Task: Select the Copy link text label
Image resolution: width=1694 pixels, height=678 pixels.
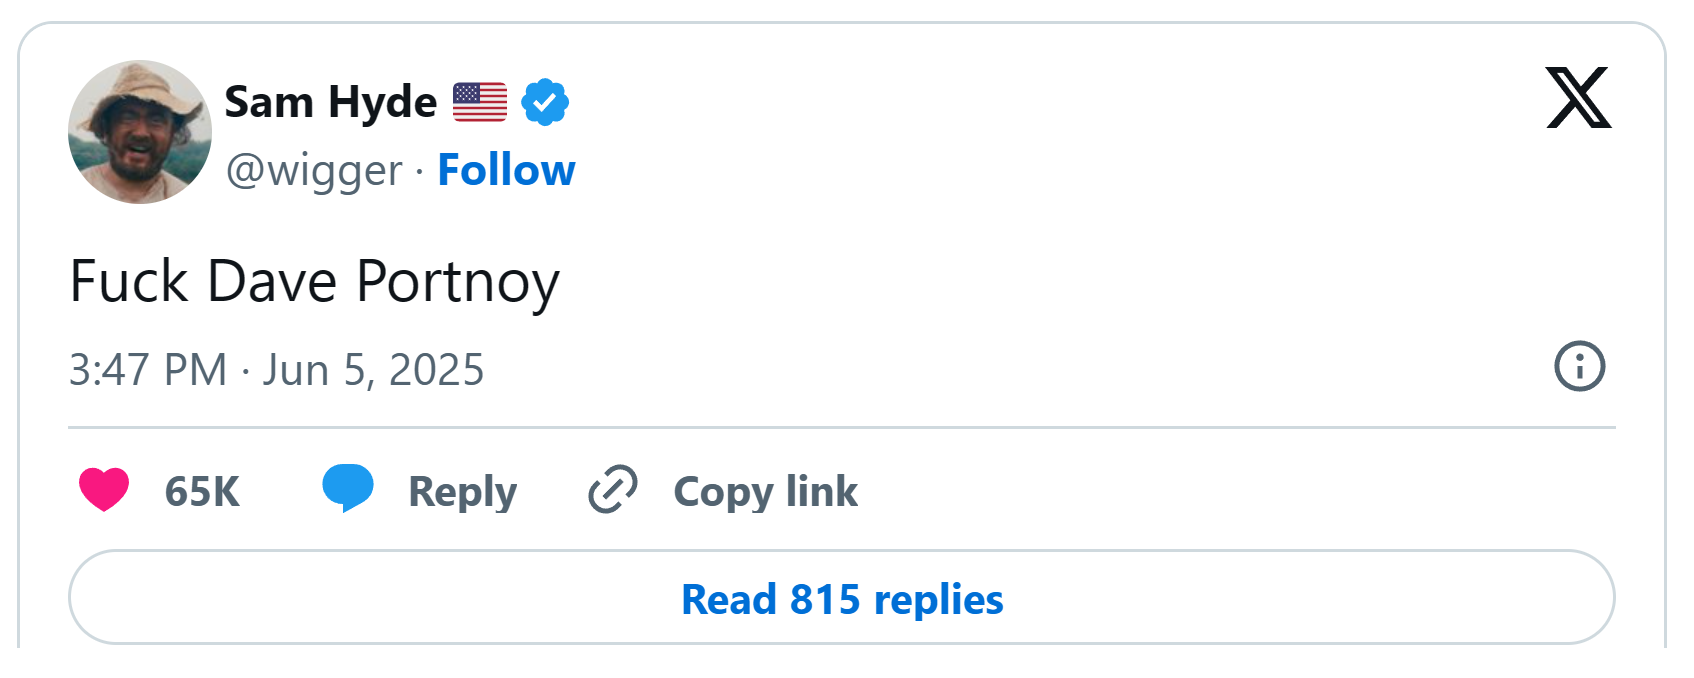Action: 765,491
